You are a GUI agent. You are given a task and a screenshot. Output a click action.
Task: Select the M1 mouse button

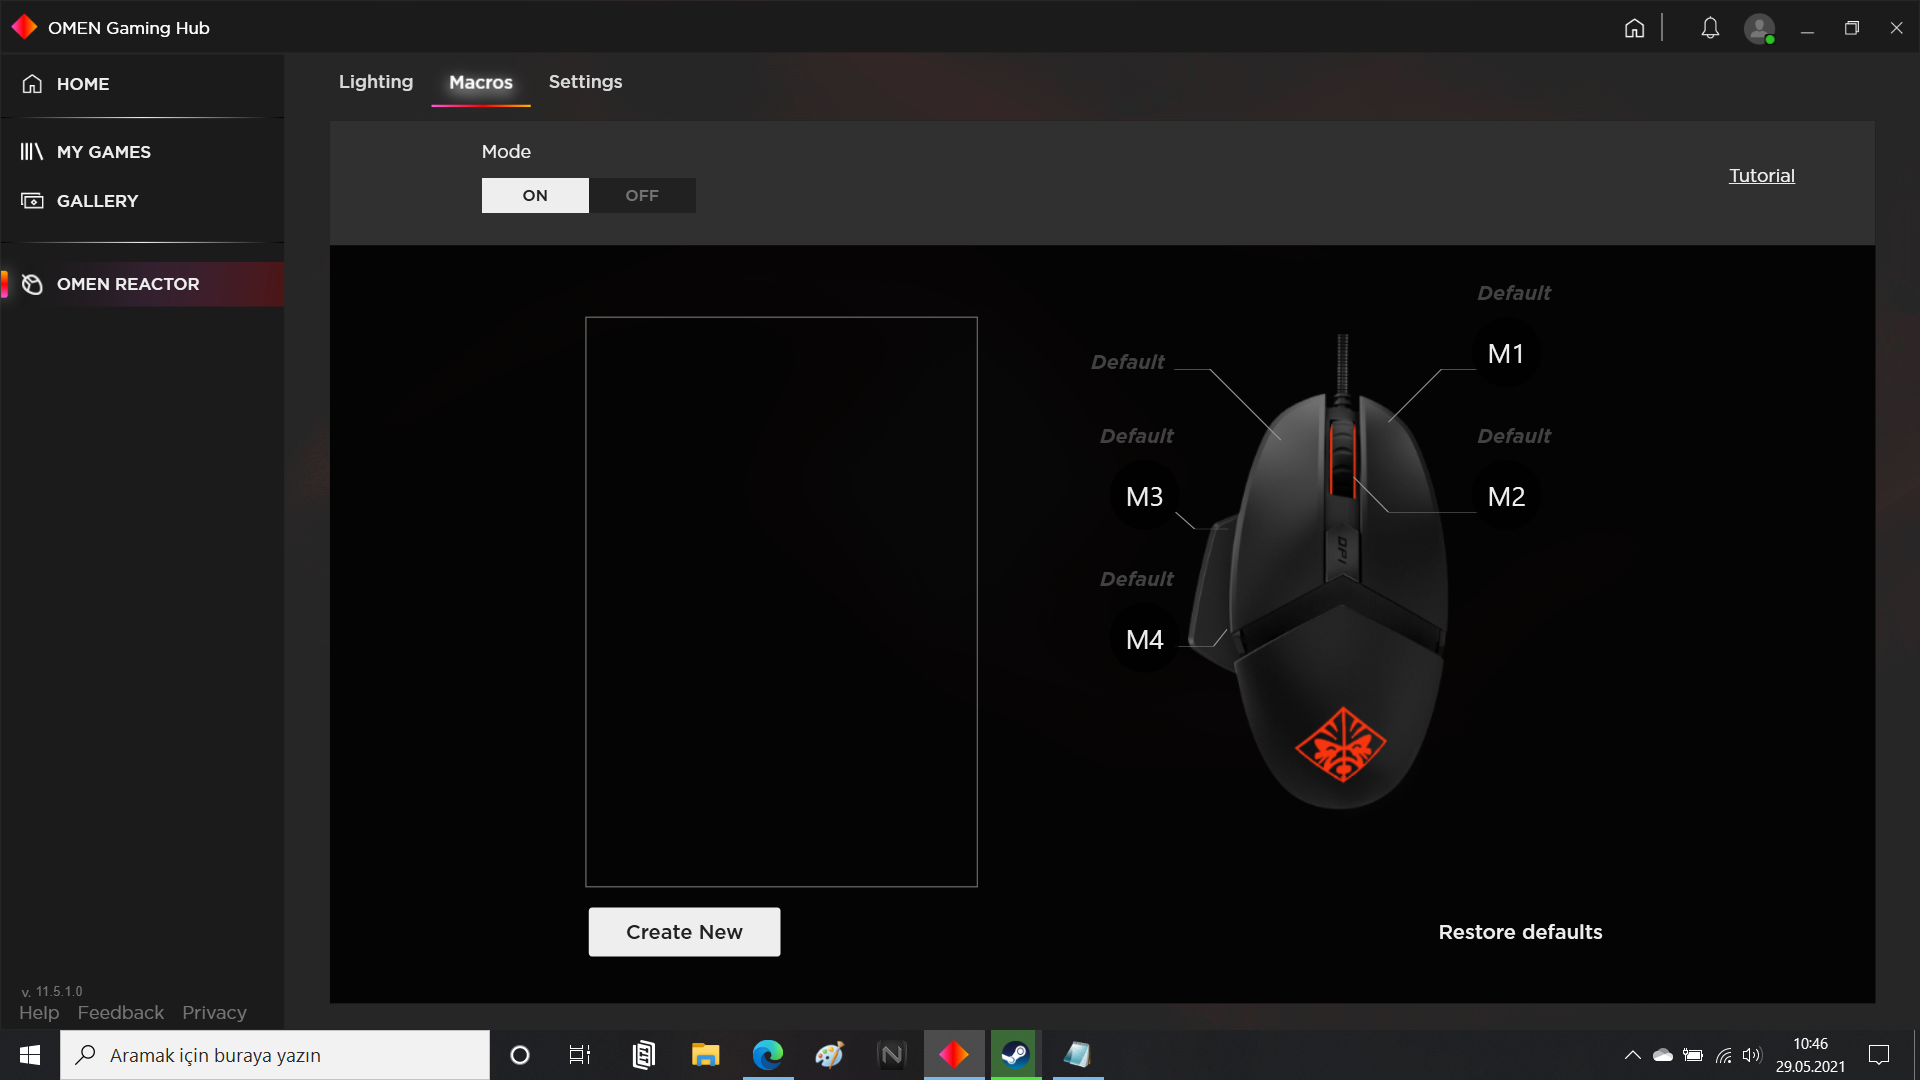1505,354
